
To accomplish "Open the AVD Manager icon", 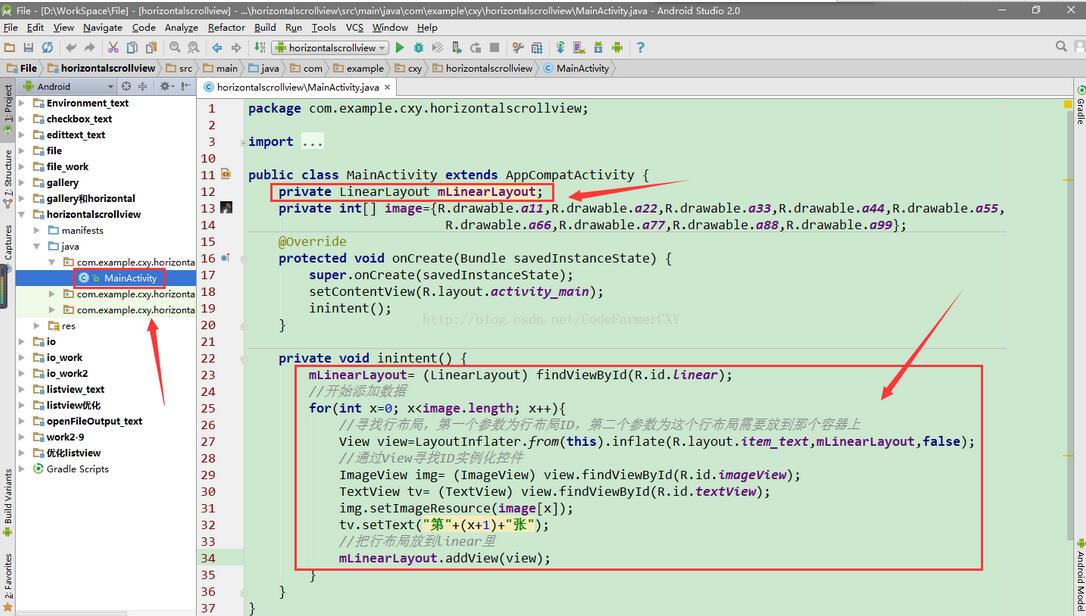I will 579,47.
